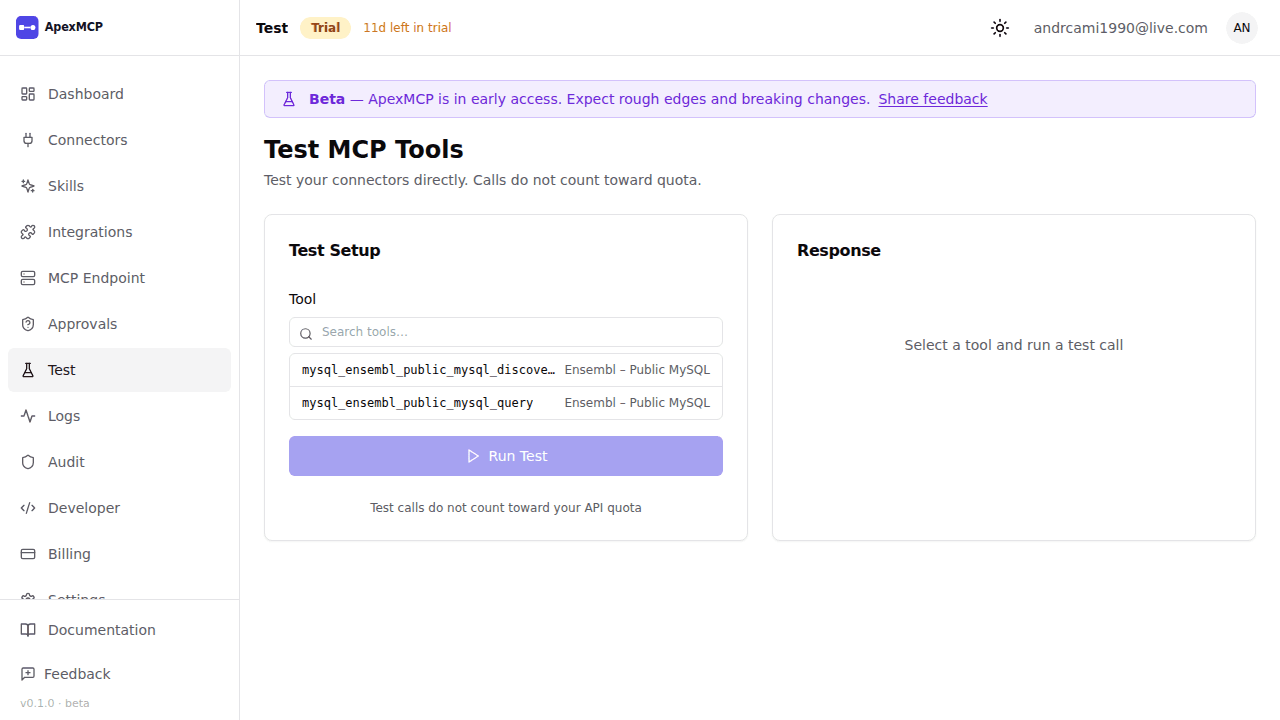1280x720 pixels.
Task: Click the Test workspace name in header
Action: click(272, 28)
